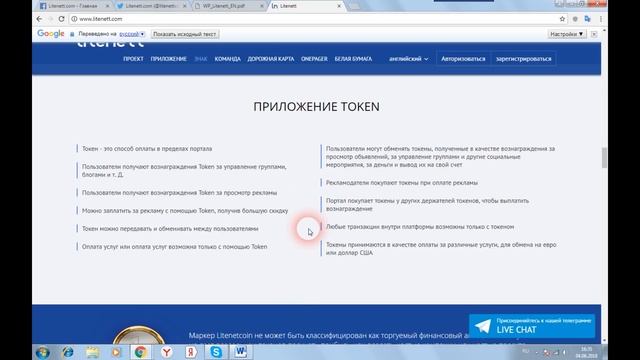Image resolution: width=640 pixels, height=360 pixels.
Task: Open the КОМАНДА menu item
Action: pyautogui.click(x=227, y=59)
